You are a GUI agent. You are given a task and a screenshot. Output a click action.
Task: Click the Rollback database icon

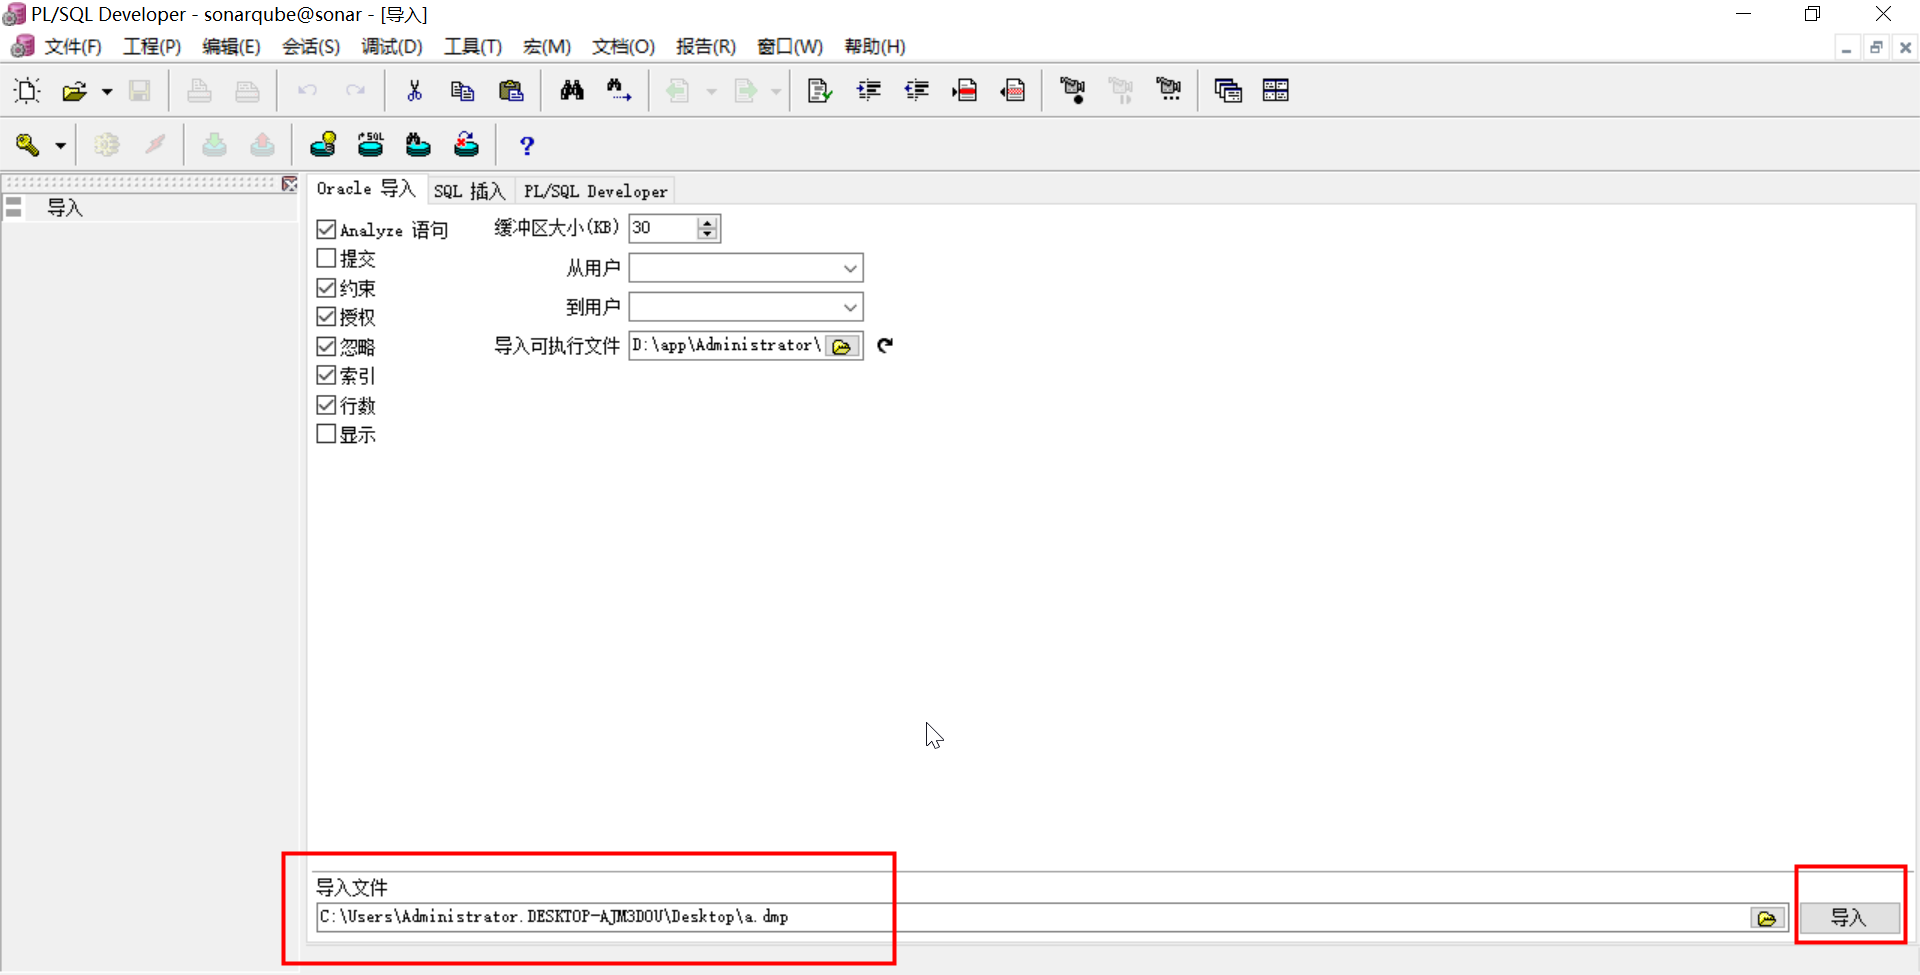(x=262, y=145)
